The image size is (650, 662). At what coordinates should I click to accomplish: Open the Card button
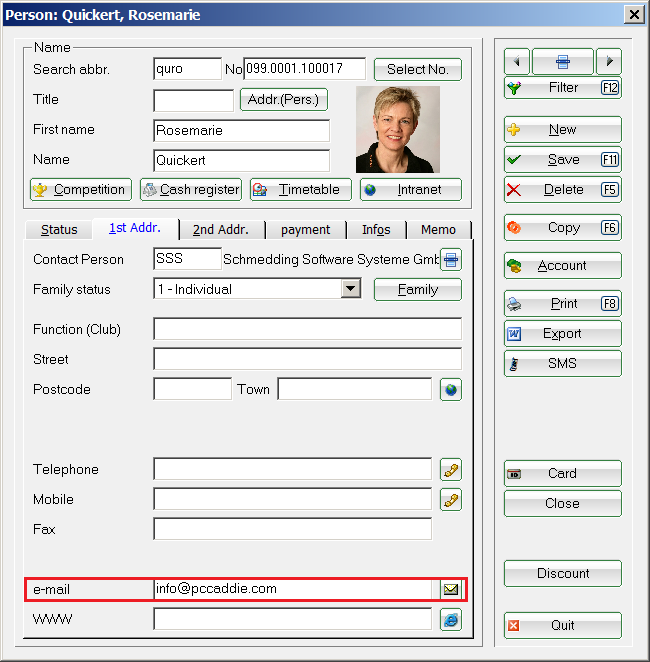(x=563, y=474)
